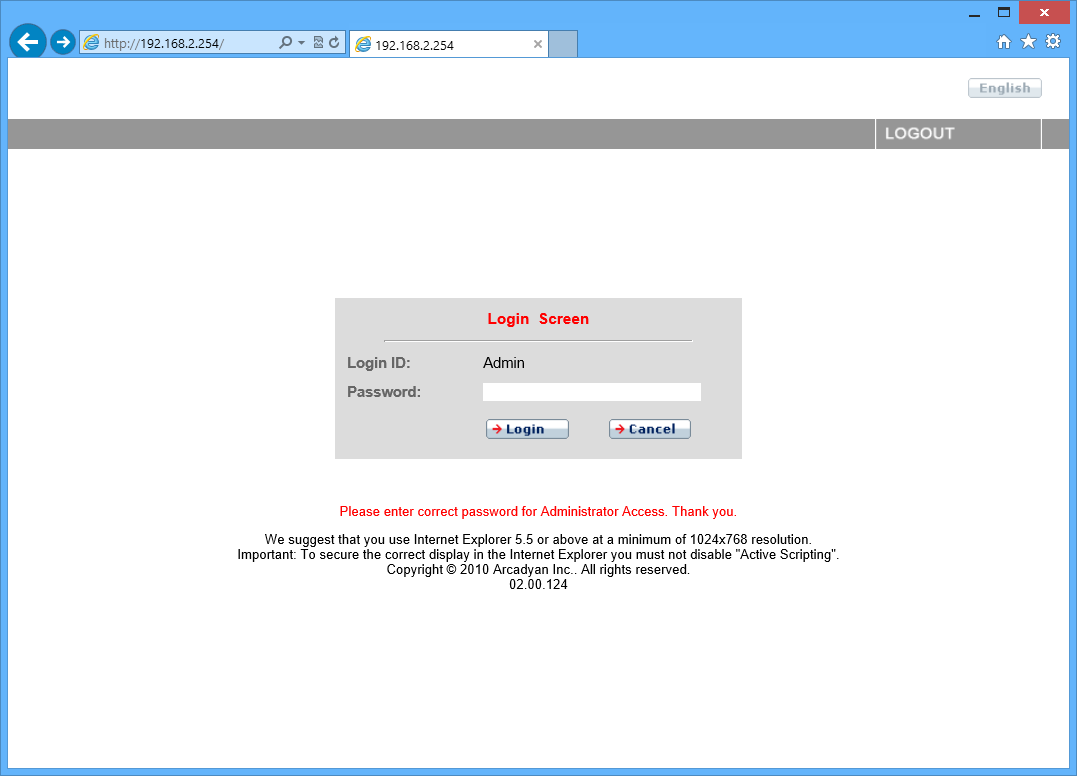
Task: Click LOGOUT in the gray navigation bar
Action: 920,134
